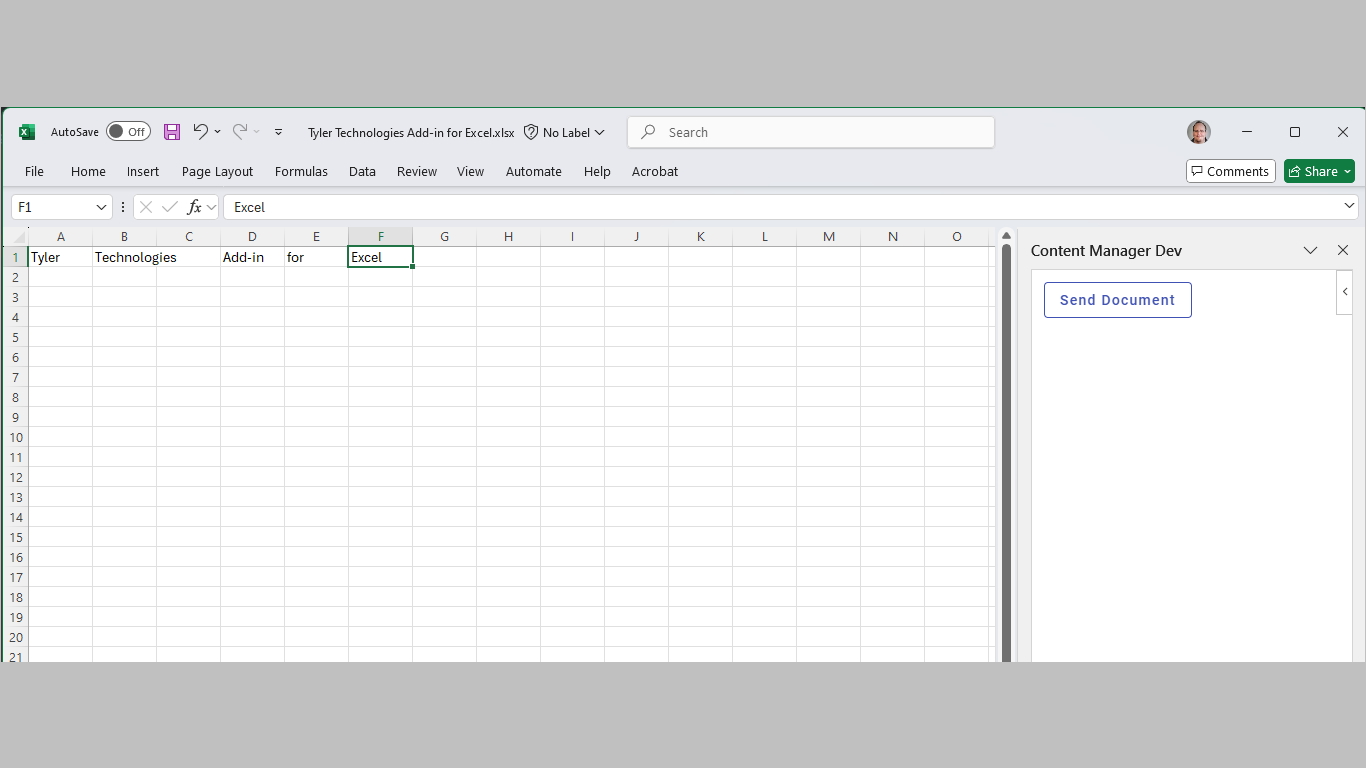This screenshot has height=768, width=1366.
Task: Redo the last undone action
Action: (x=240, y=131)
